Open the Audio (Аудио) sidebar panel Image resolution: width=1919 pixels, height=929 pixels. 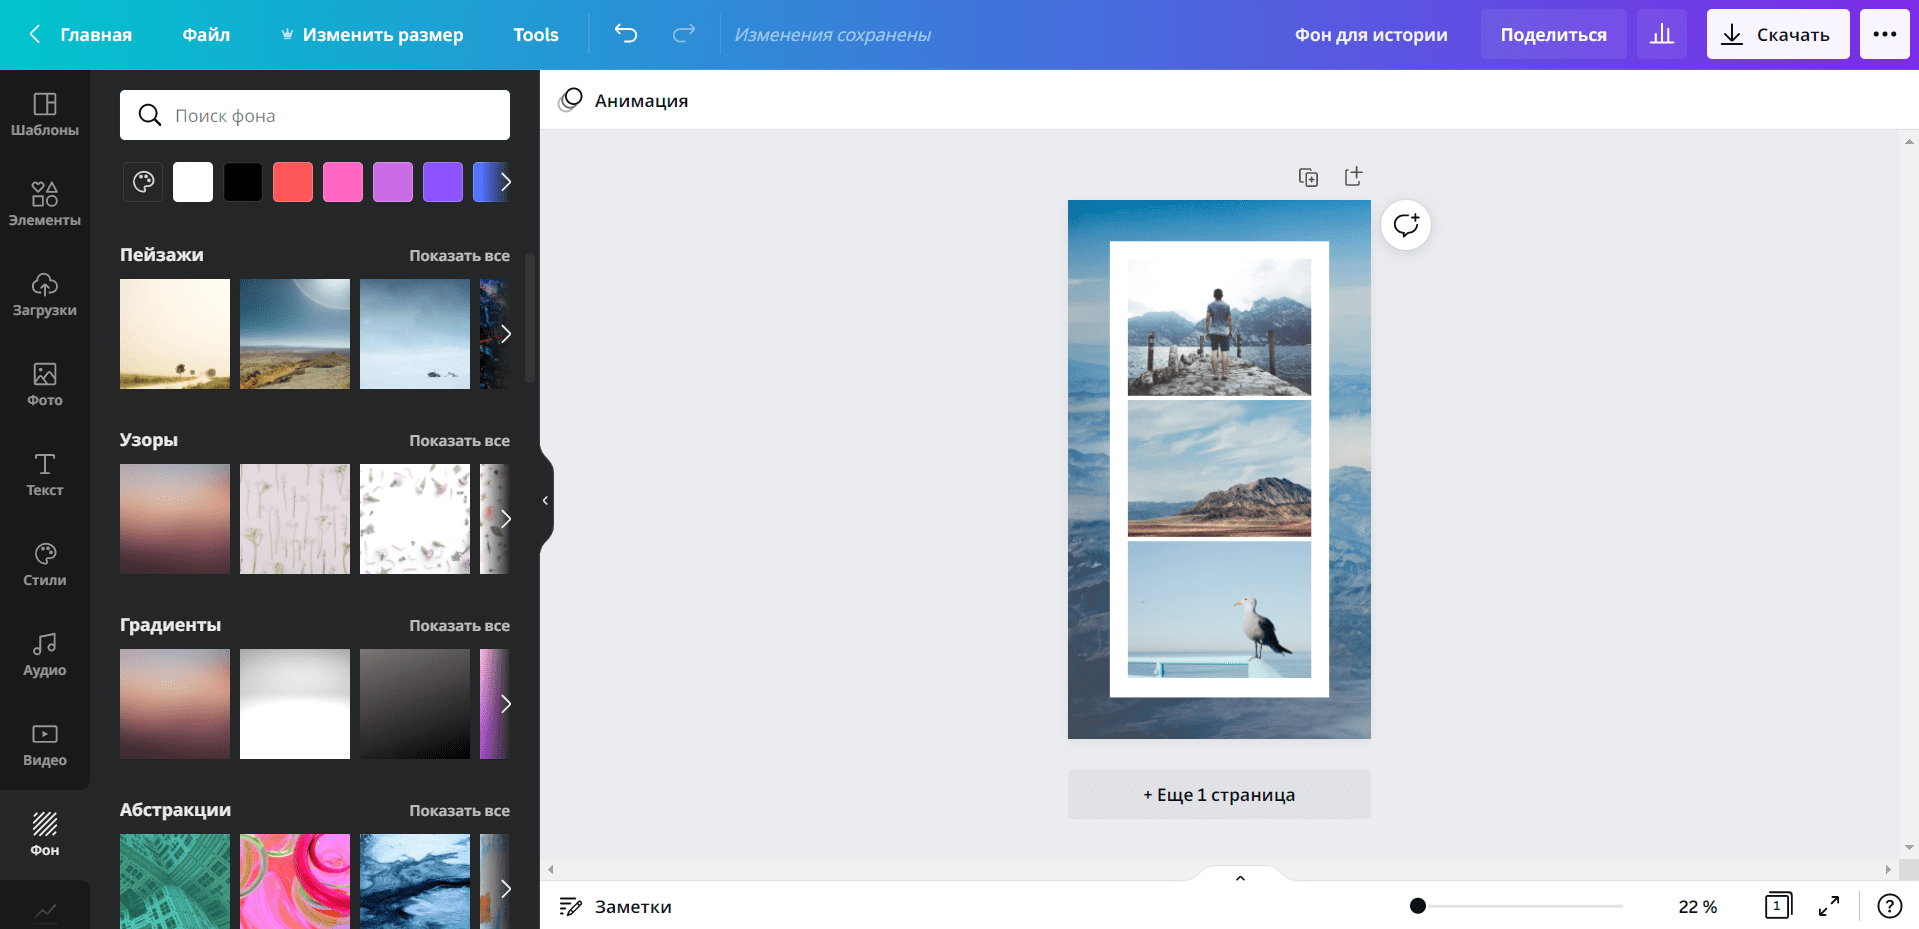point(45,654)
